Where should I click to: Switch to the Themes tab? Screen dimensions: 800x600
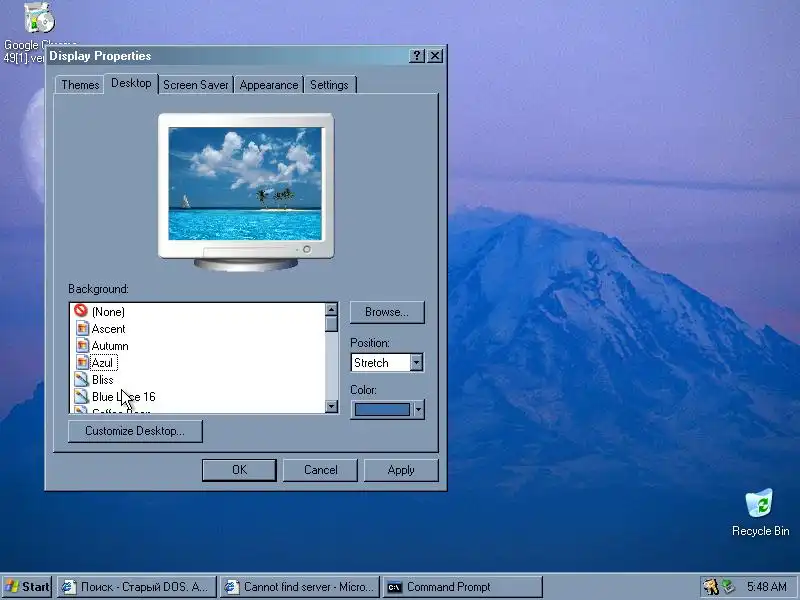[x=80, y=85]
